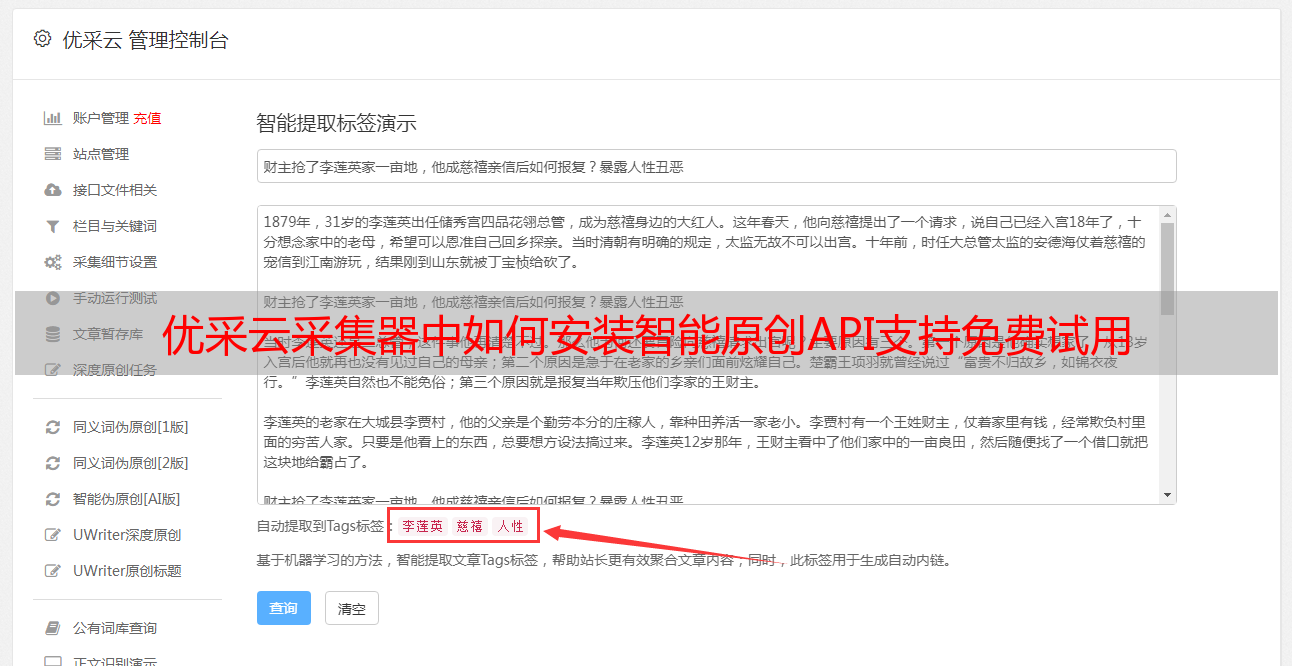Click the edit icon beside UWriter深度原创

tap(53, 535)
